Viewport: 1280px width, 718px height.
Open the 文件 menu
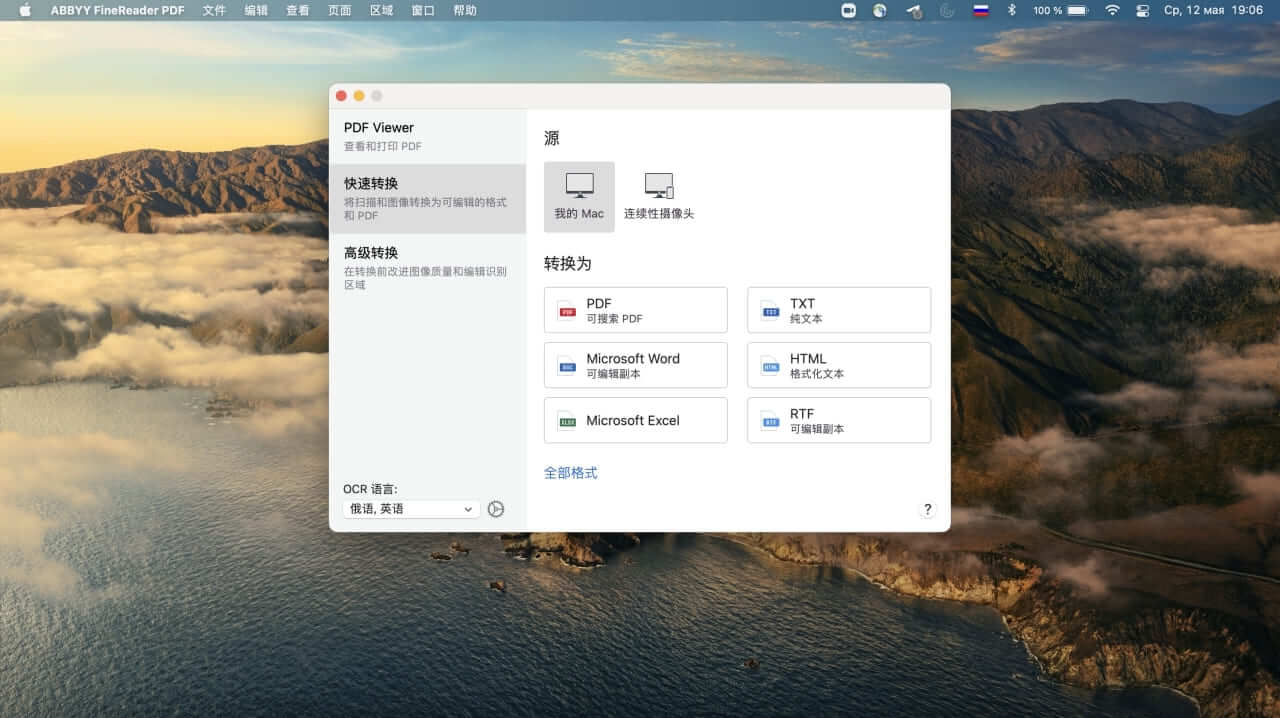[x=214, y=10]
